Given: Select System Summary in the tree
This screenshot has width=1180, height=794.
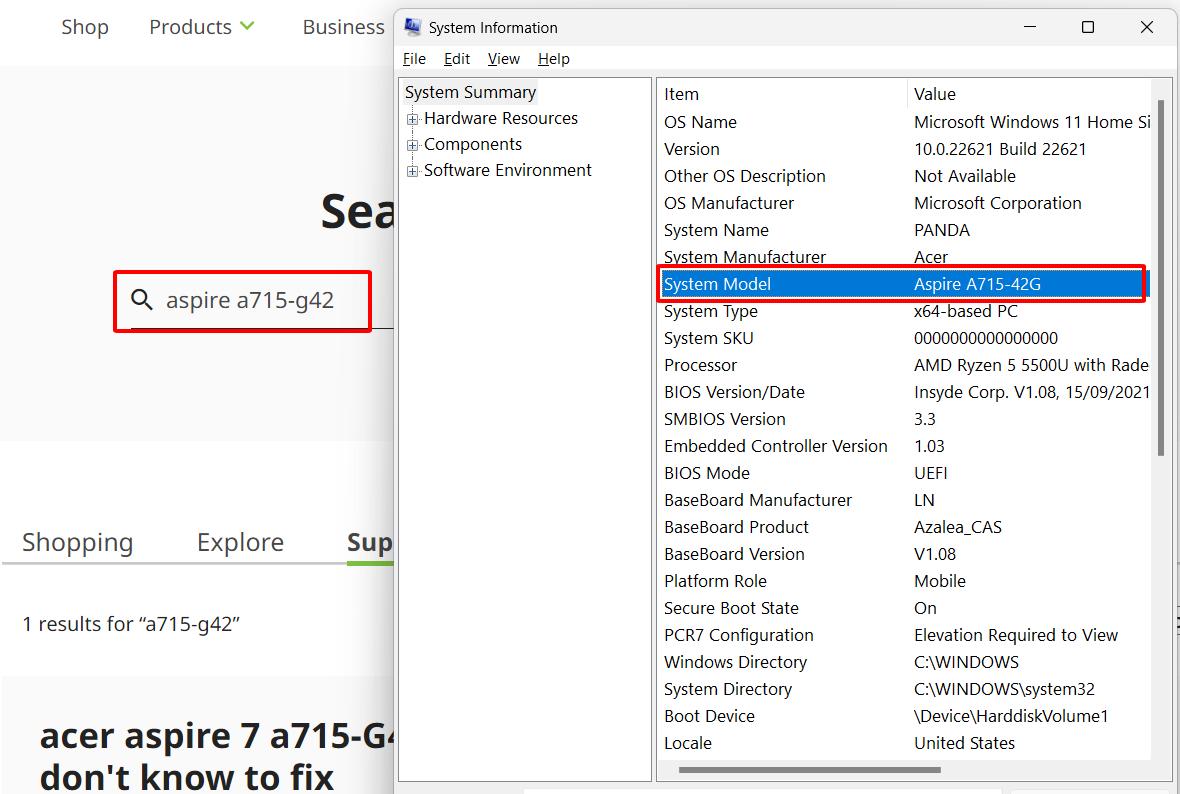Looking at the screenshot, I should (x=470, y=92).
